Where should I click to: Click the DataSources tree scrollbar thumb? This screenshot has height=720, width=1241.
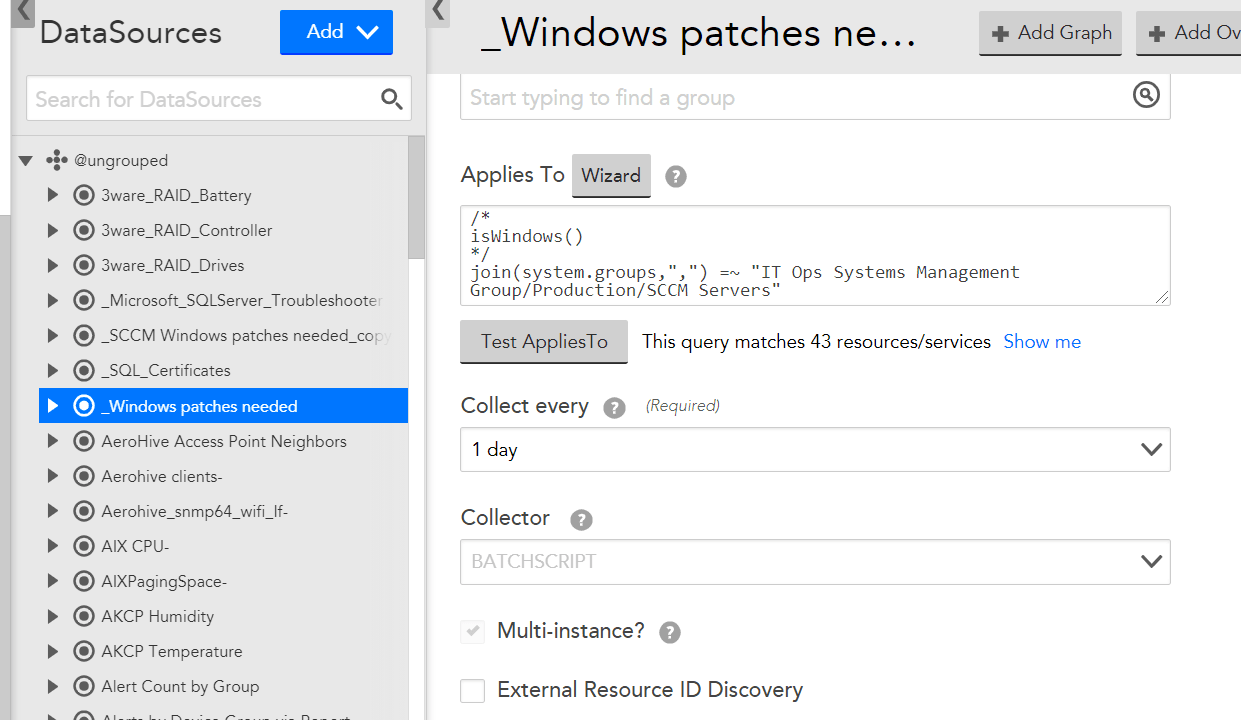pyautogui.click(x=416, y=198)
